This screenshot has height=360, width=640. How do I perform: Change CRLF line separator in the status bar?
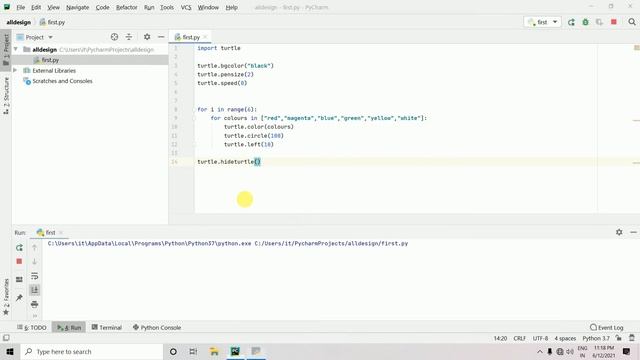pos(520,338)
